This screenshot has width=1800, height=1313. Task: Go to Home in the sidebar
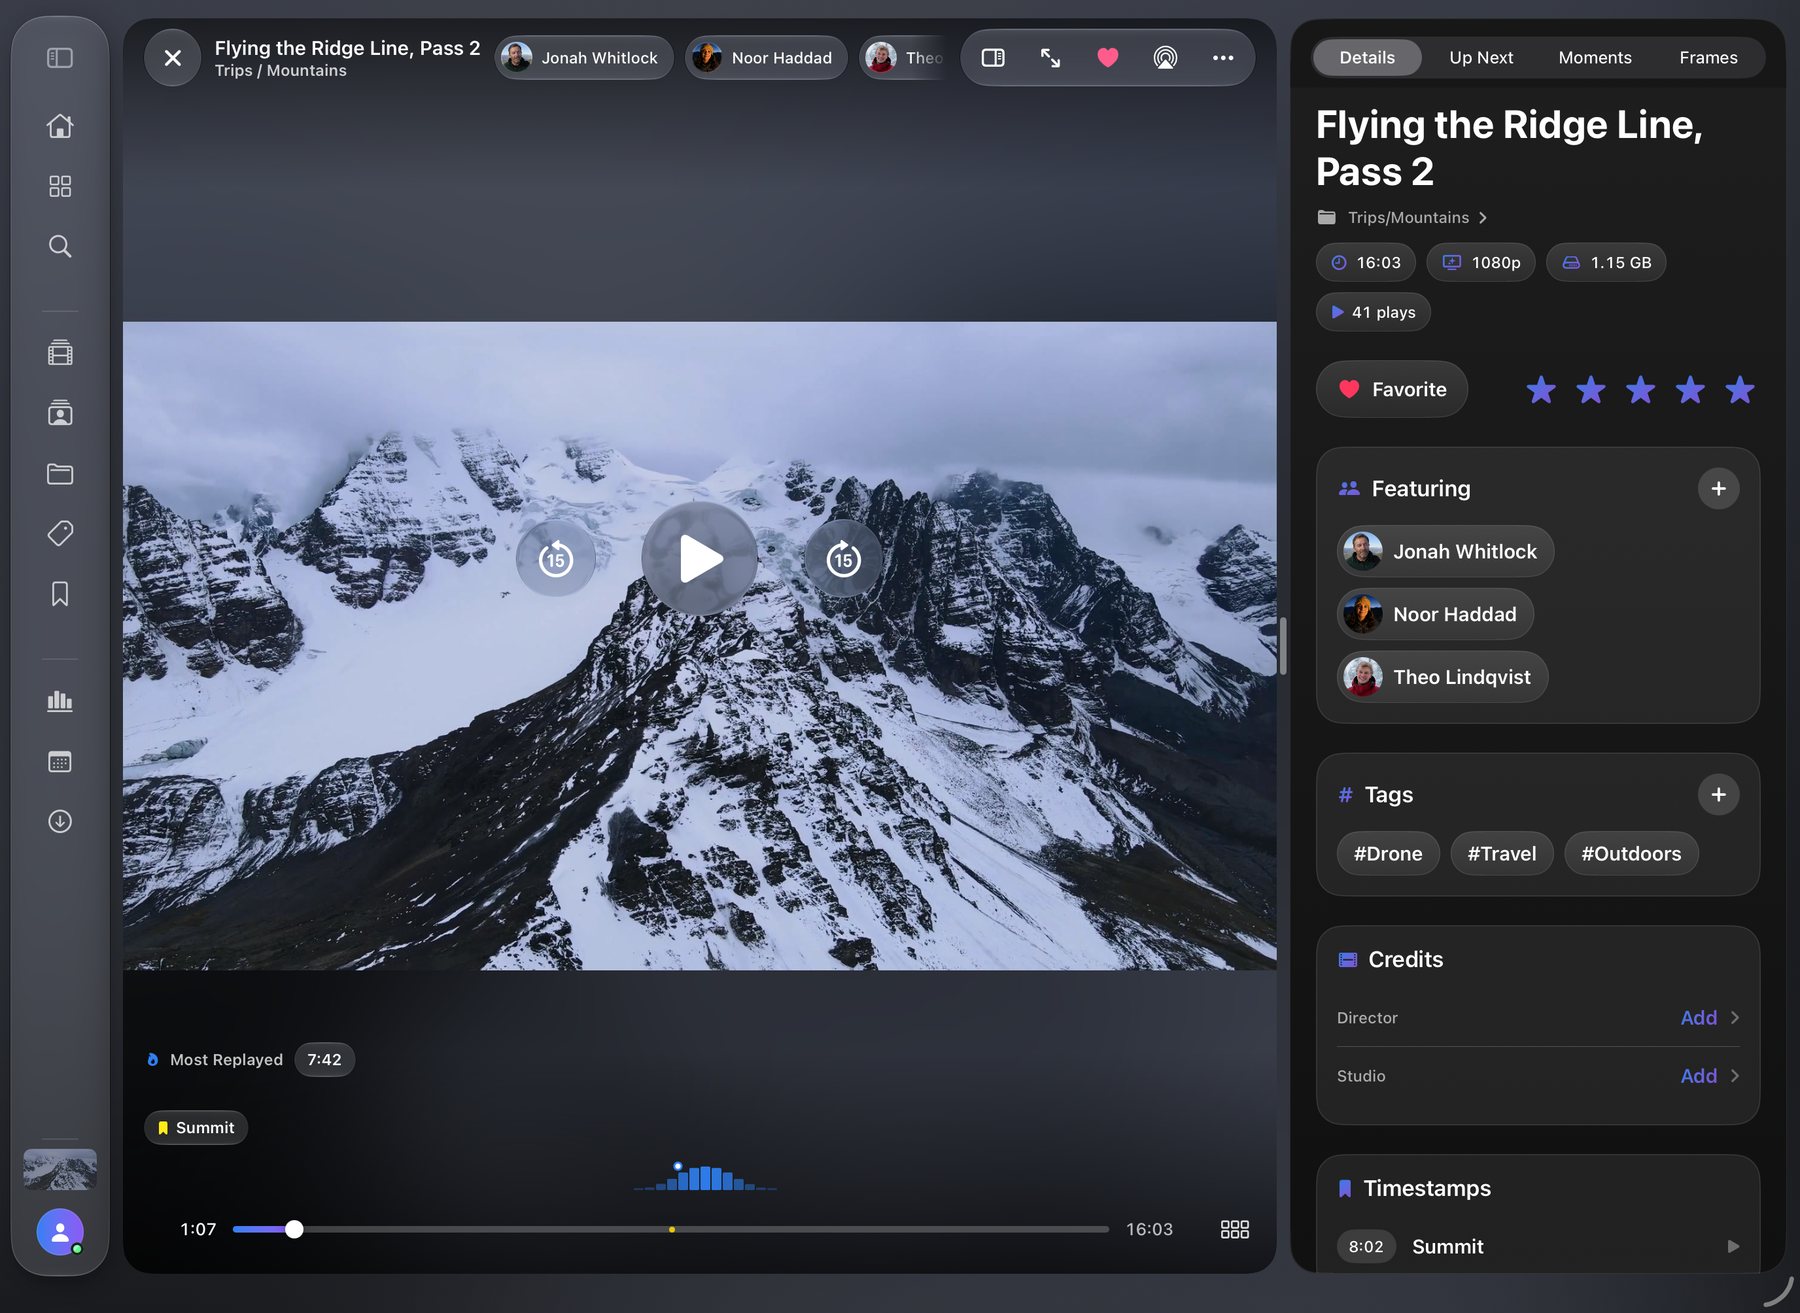(60, 126)
